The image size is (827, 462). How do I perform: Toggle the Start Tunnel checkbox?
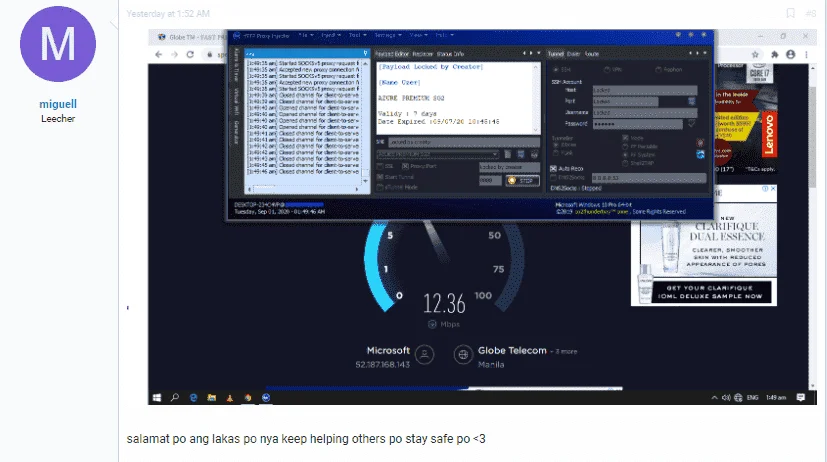coord(380,177)
